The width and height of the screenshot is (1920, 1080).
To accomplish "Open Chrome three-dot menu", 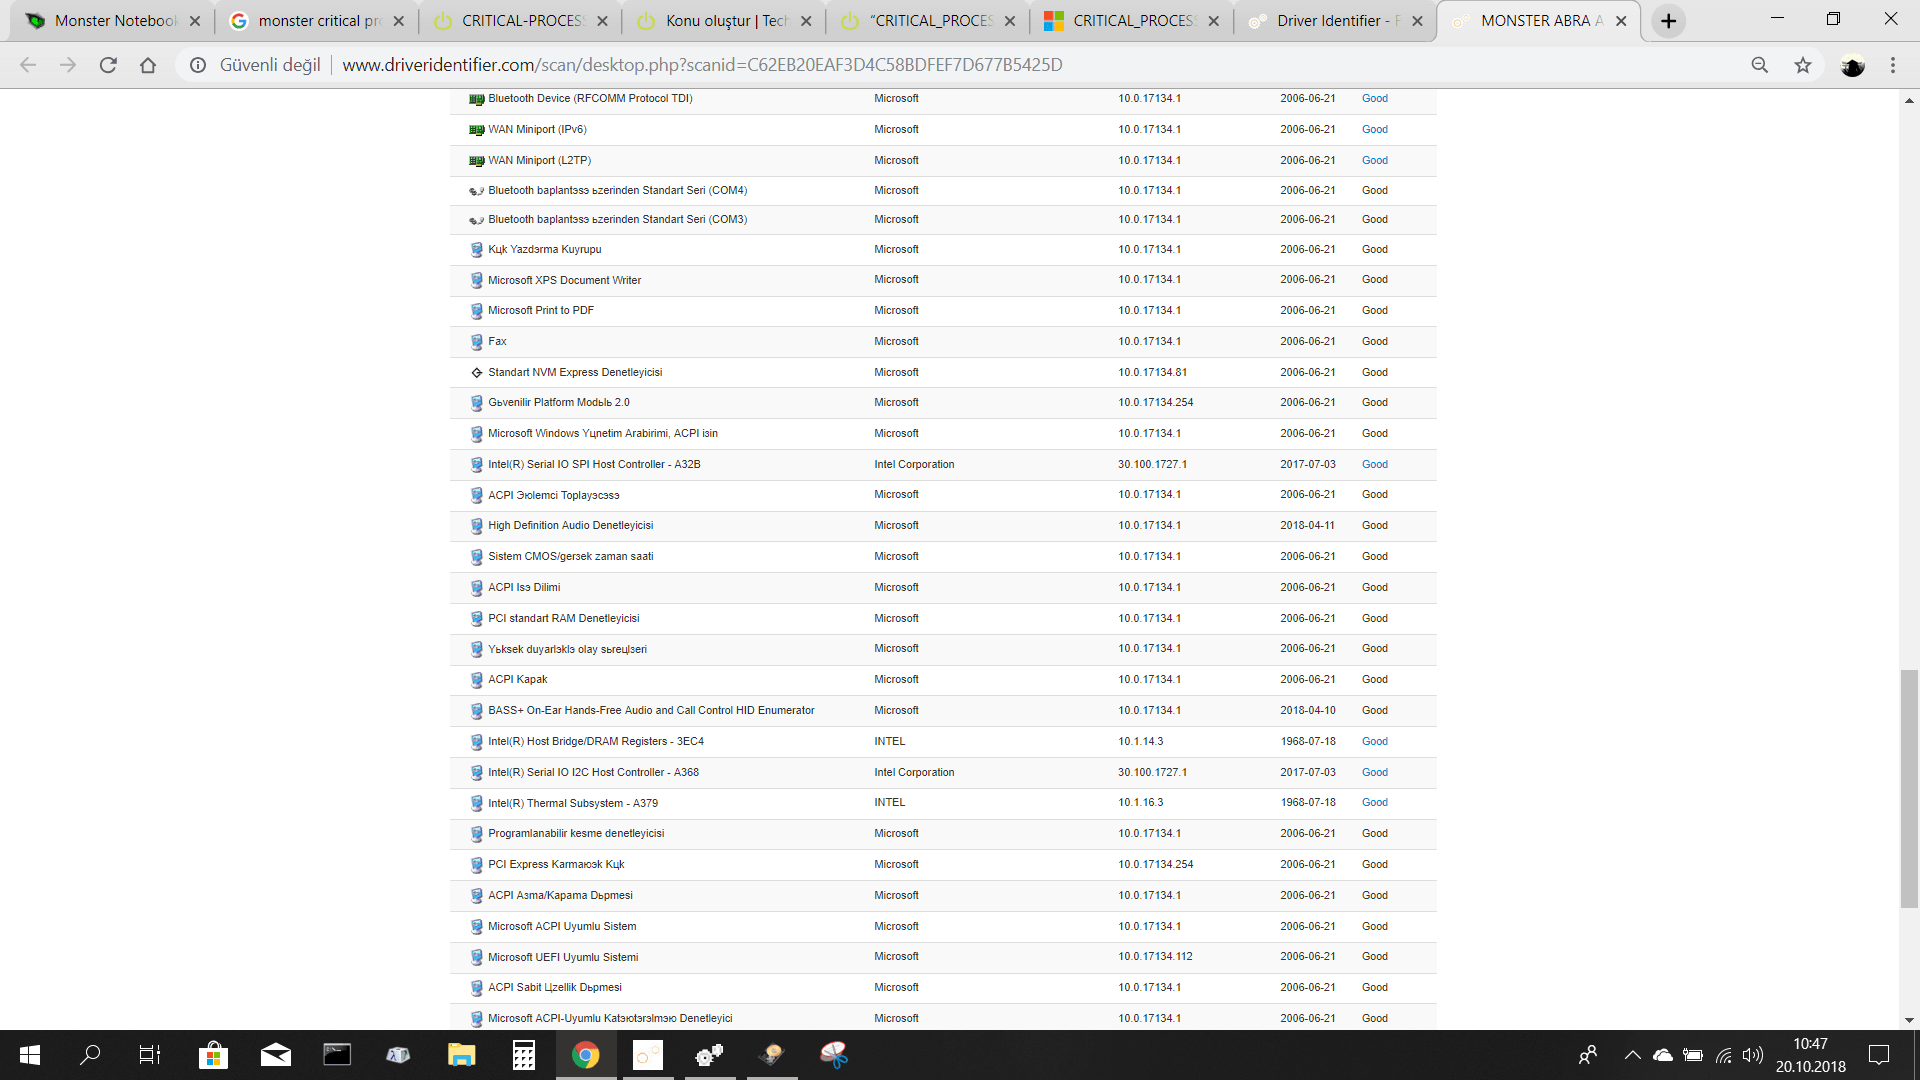I will [1892, 65].
